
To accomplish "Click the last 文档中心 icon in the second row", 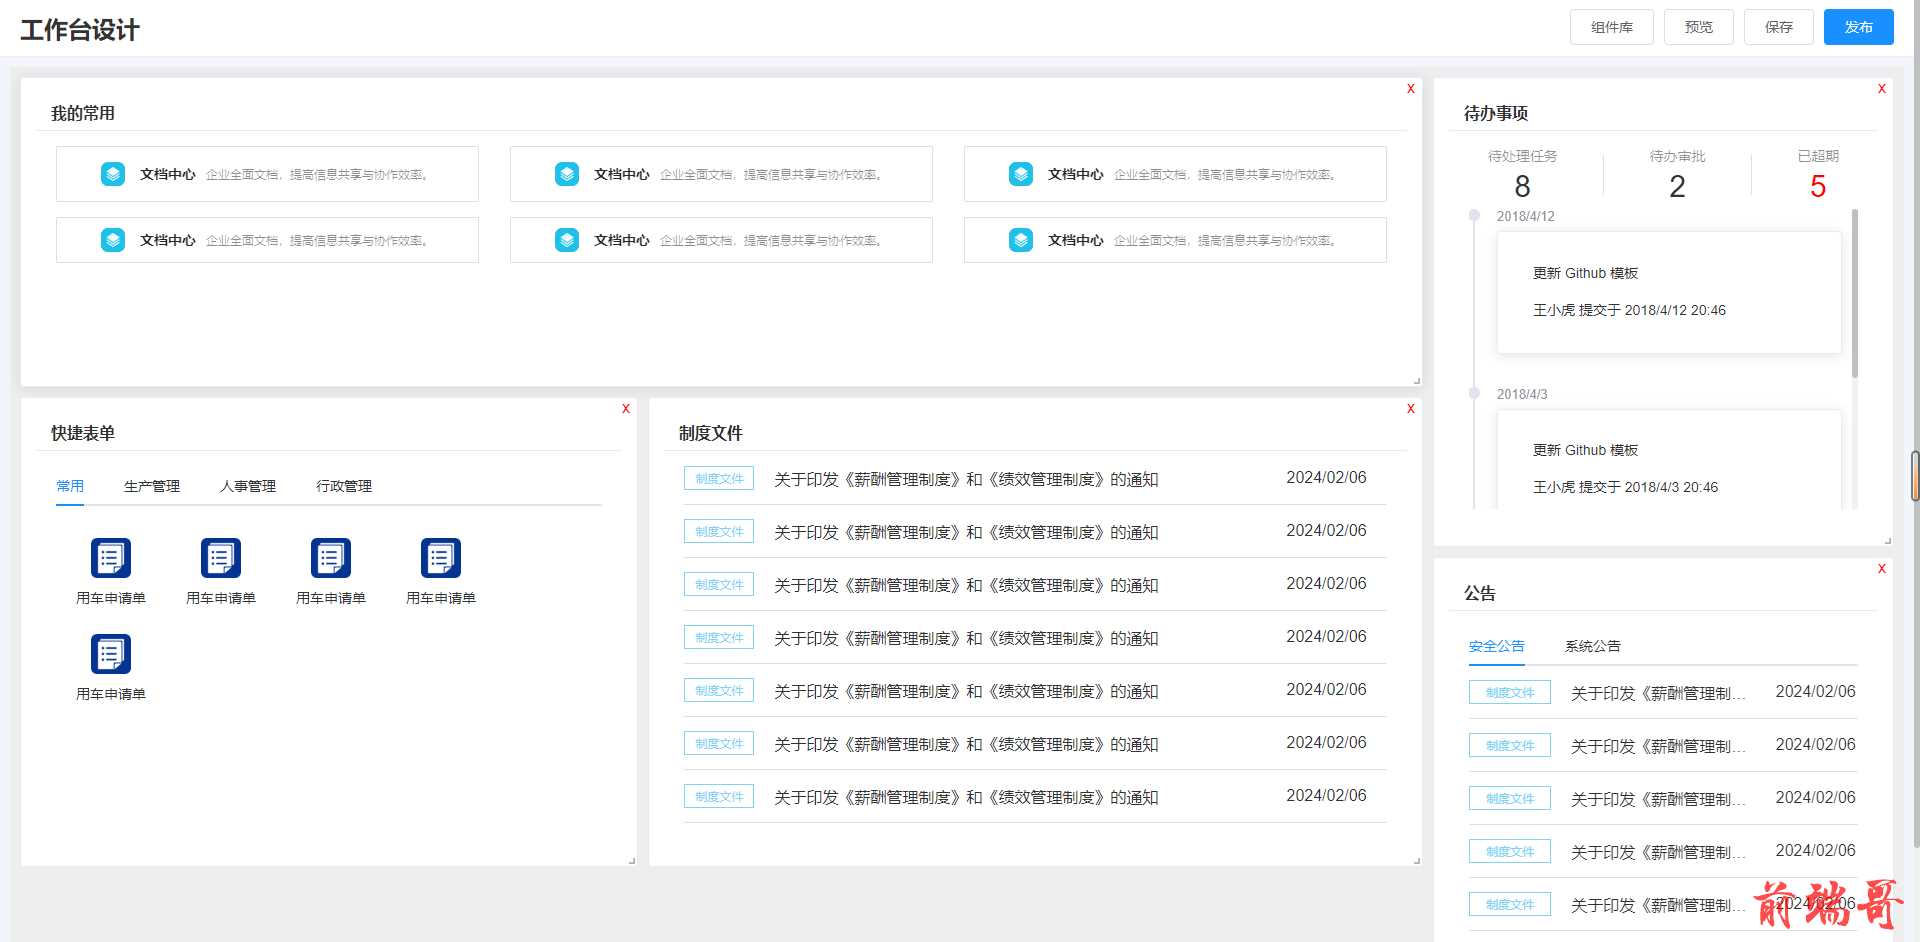I will pos(1021,240).
